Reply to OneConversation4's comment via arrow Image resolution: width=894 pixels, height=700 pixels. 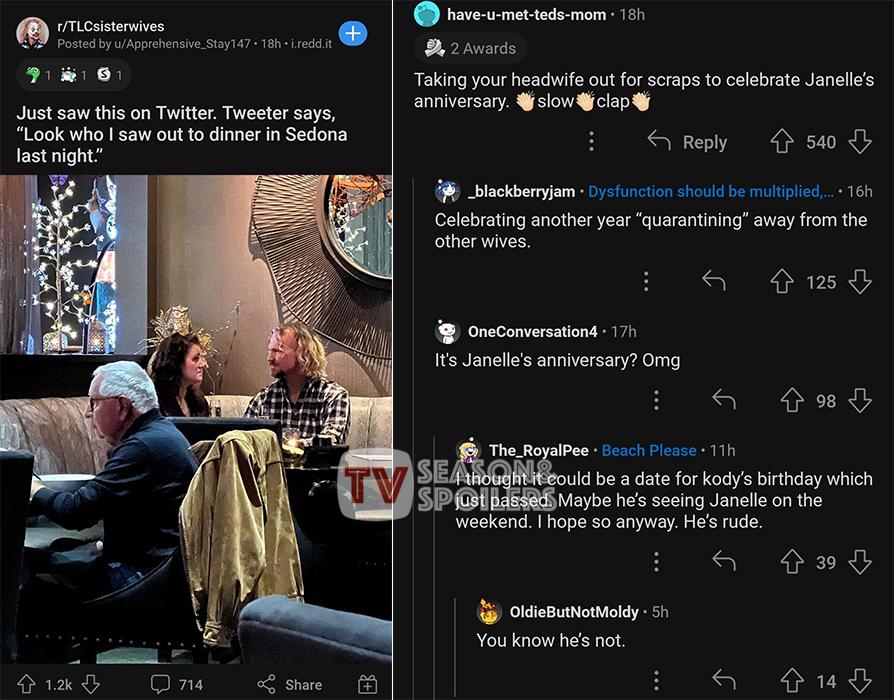(724, 400)
